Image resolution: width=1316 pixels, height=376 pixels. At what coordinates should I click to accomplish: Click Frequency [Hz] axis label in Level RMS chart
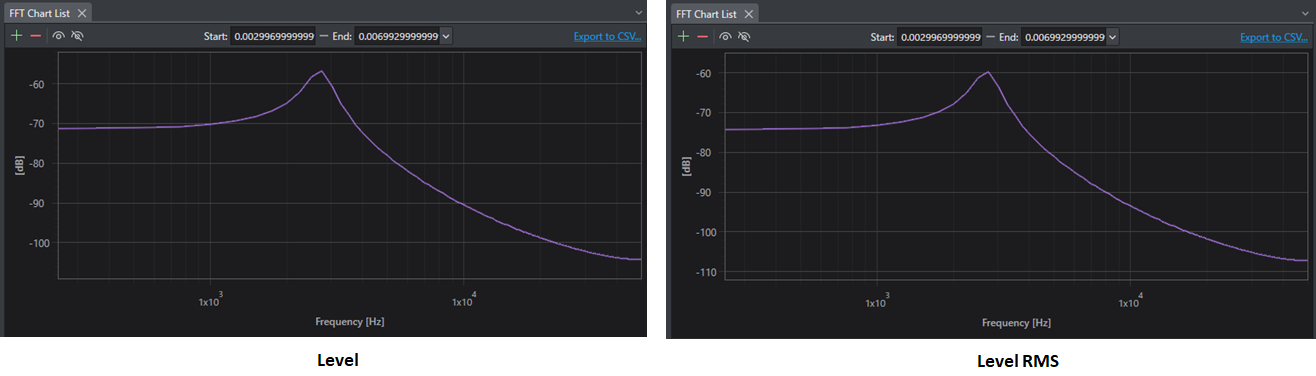tap(1016, 323)
